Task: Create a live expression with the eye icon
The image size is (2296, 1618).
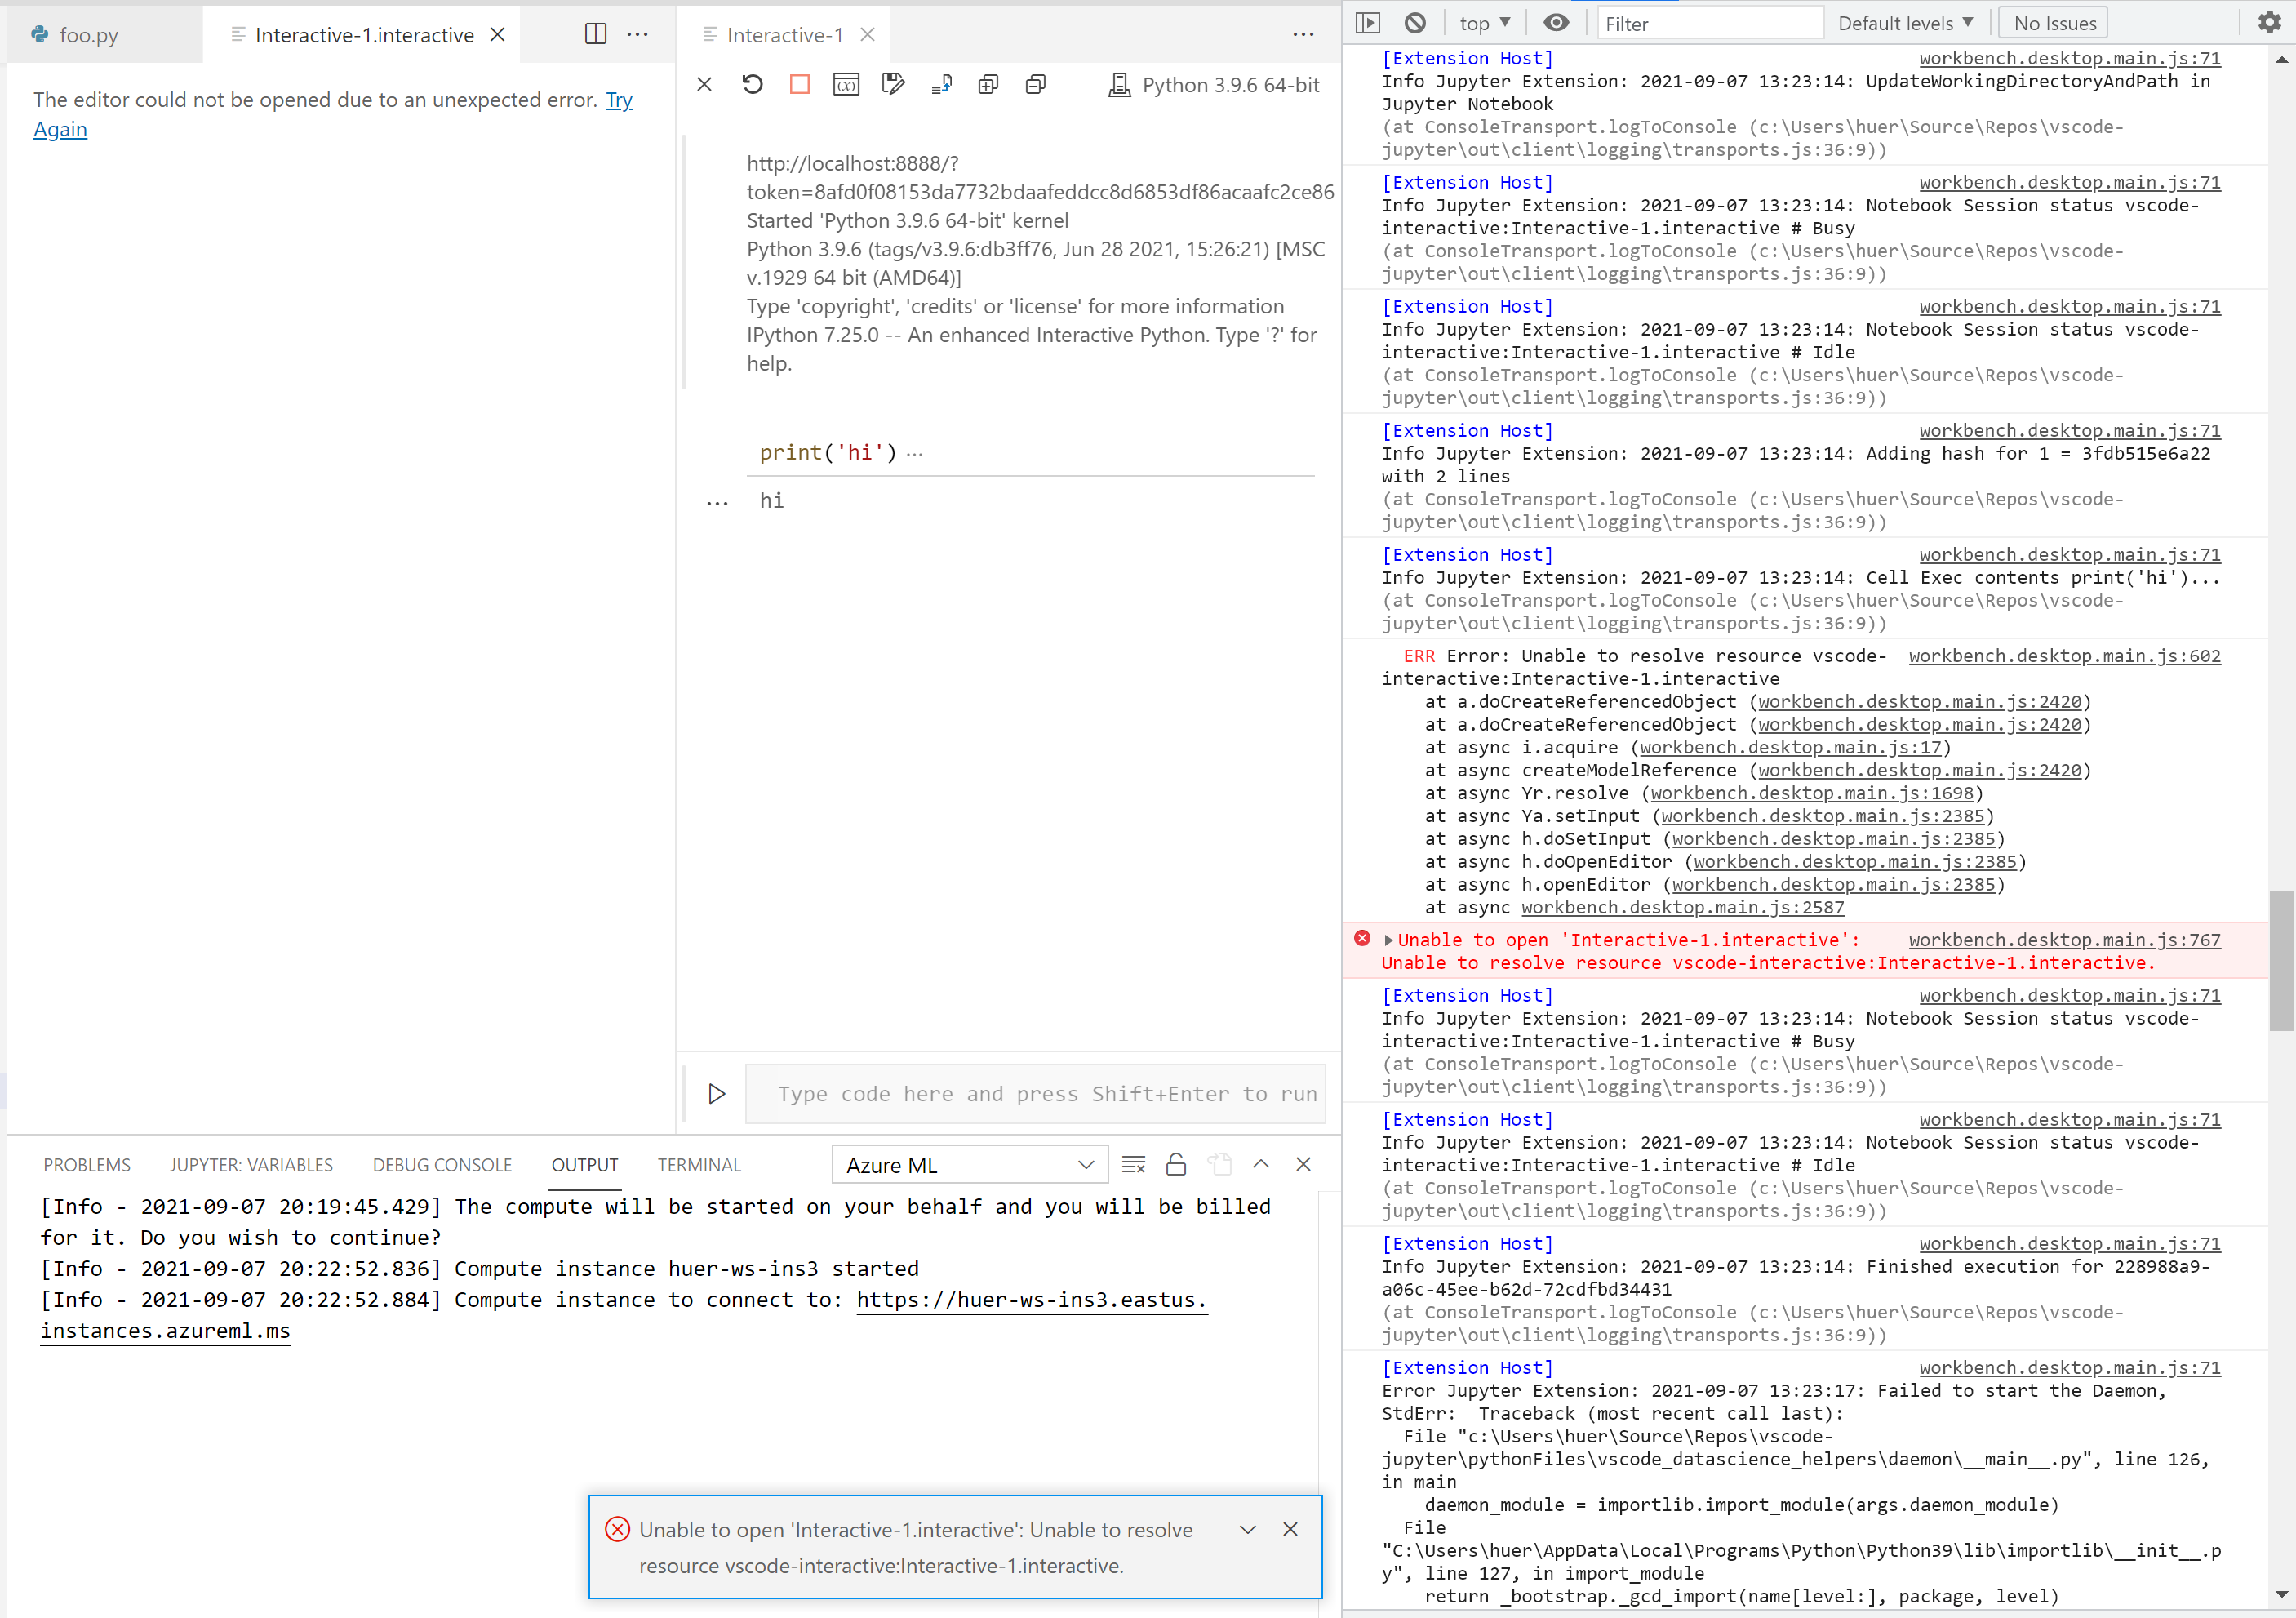Action: coord(1555,21)
